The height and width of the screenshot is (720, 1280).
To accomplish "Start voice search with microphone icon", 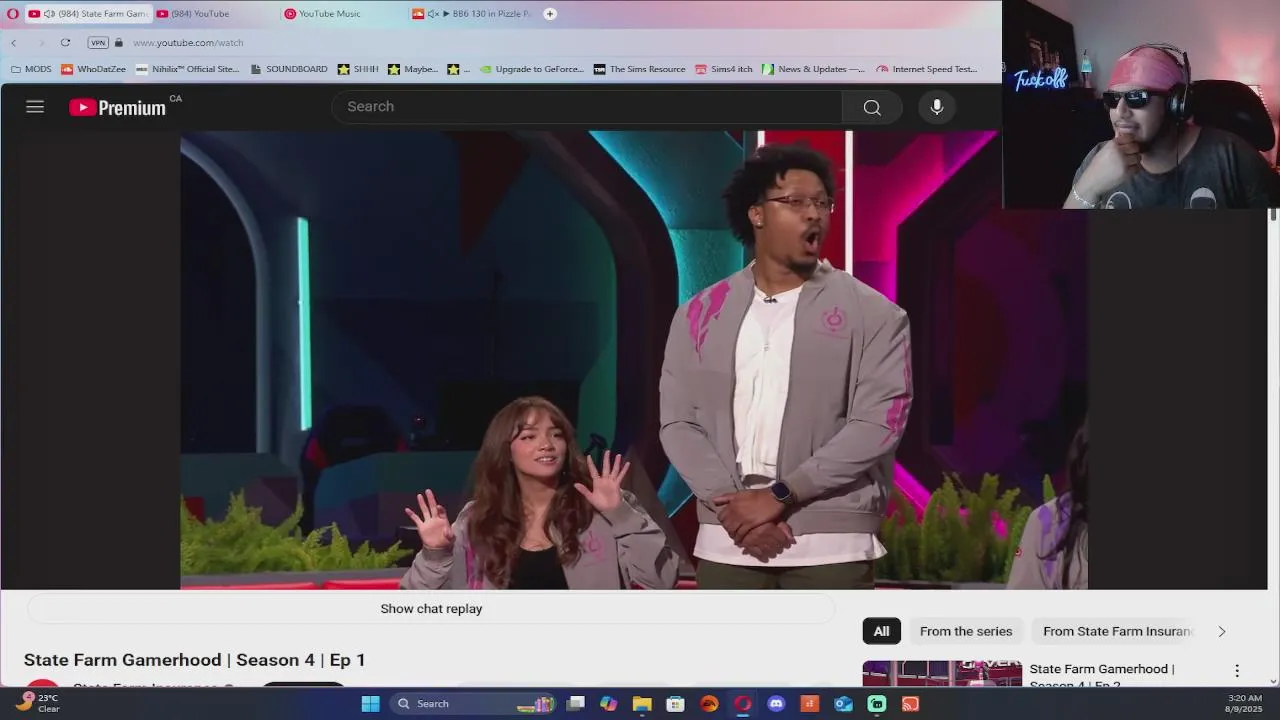I will (x=937, y=107).
